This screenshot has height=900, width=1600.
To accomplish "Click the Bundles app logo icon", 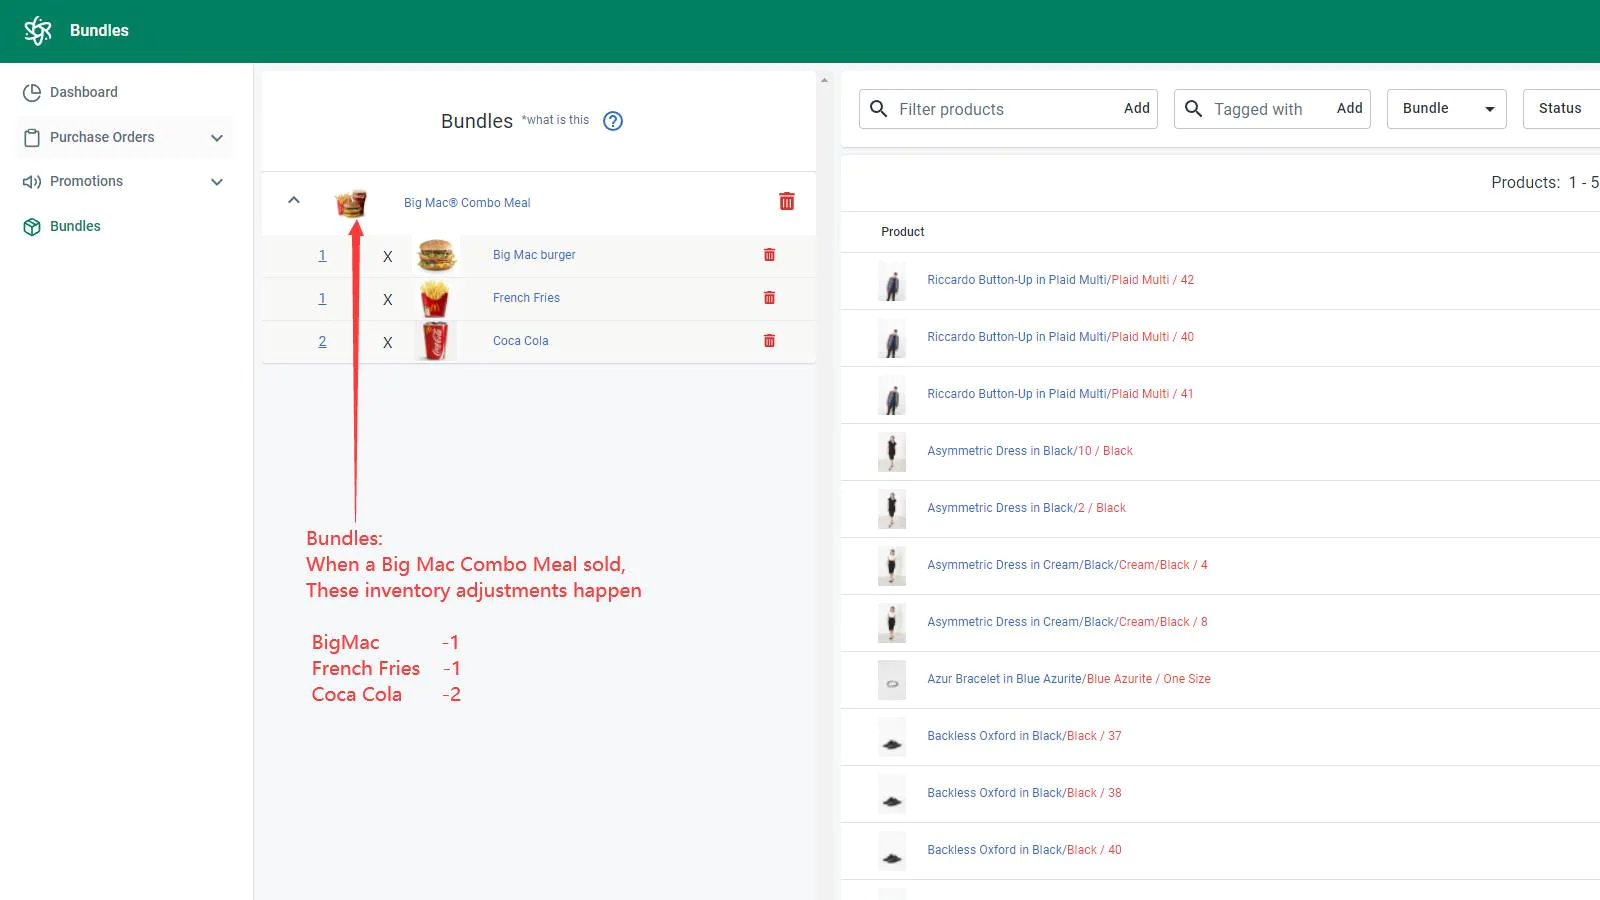I will point(38,31).
